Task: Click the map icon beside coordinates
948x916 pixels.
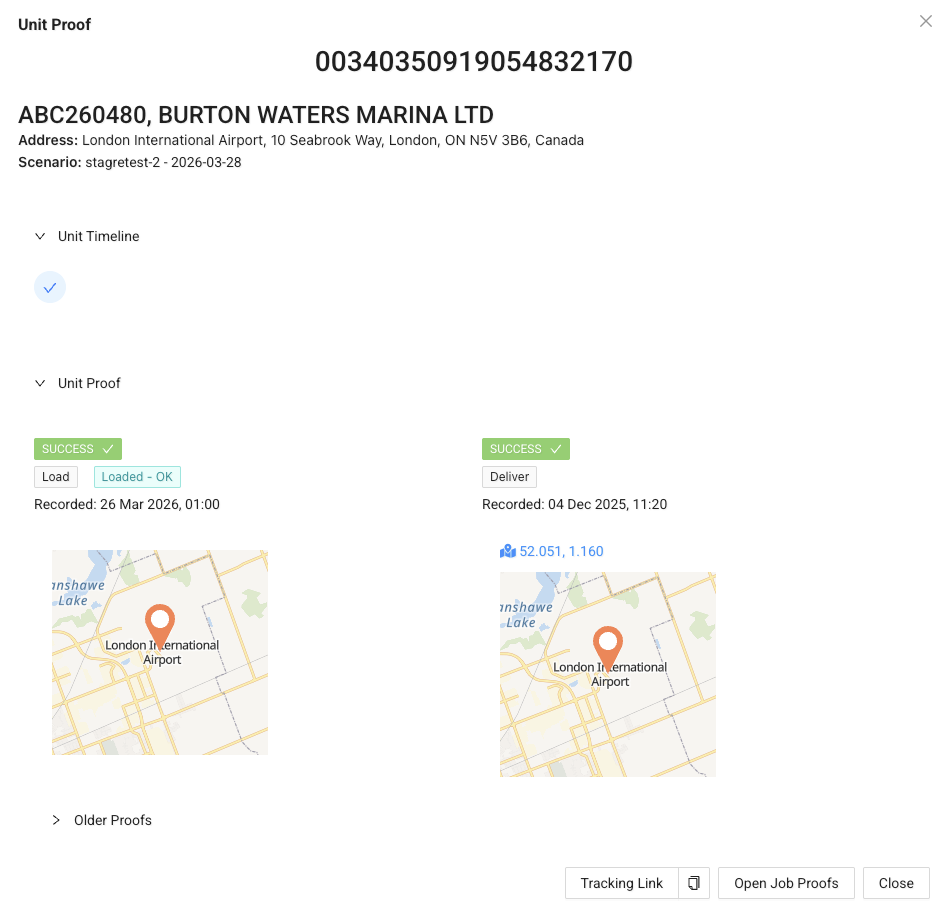Action: (x=508, y=551)
